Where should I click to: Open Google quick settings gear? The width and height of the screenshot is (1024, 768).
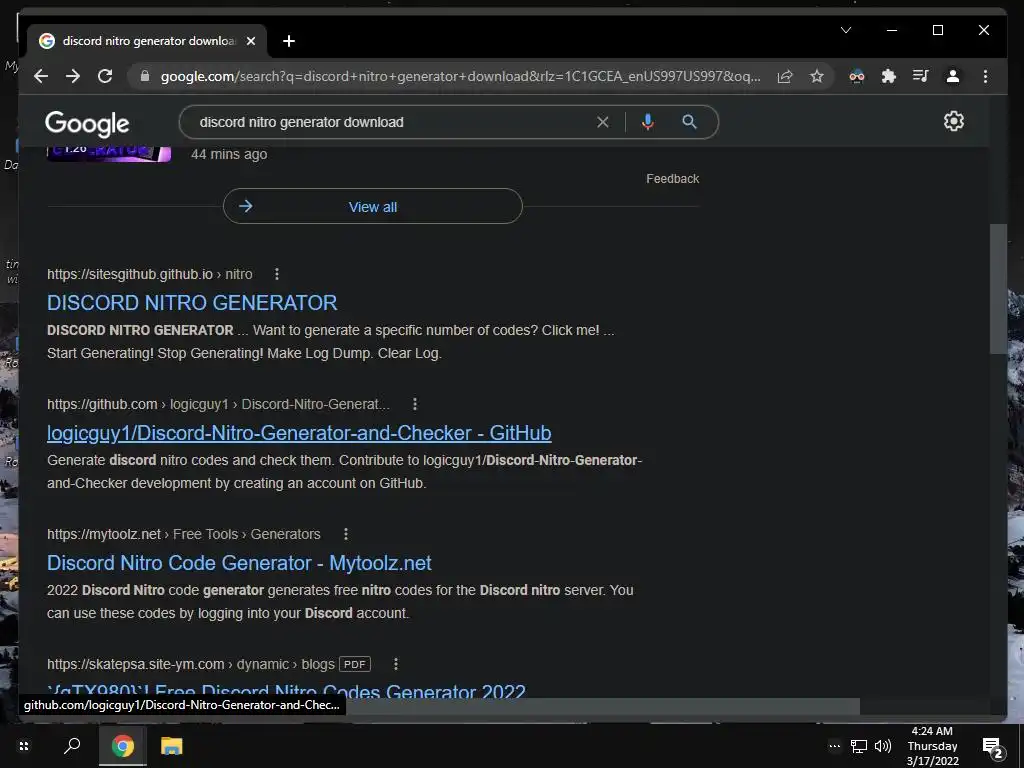point(953,121)
